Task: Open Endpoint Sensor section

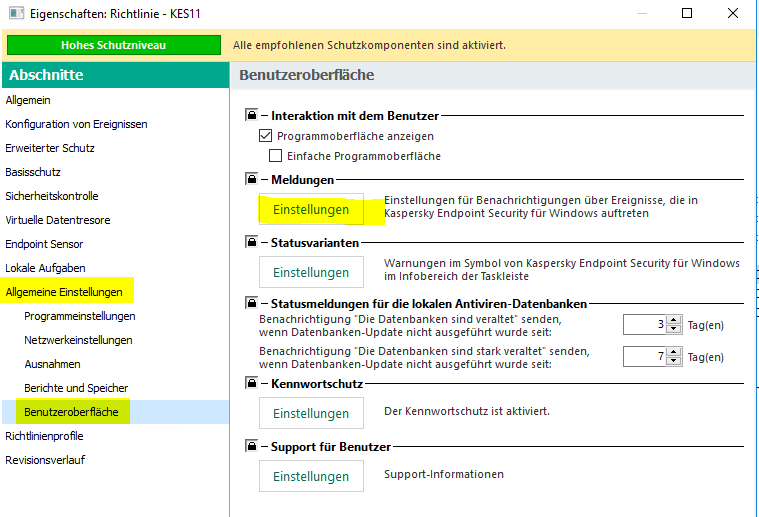Action: click(44, 244)
